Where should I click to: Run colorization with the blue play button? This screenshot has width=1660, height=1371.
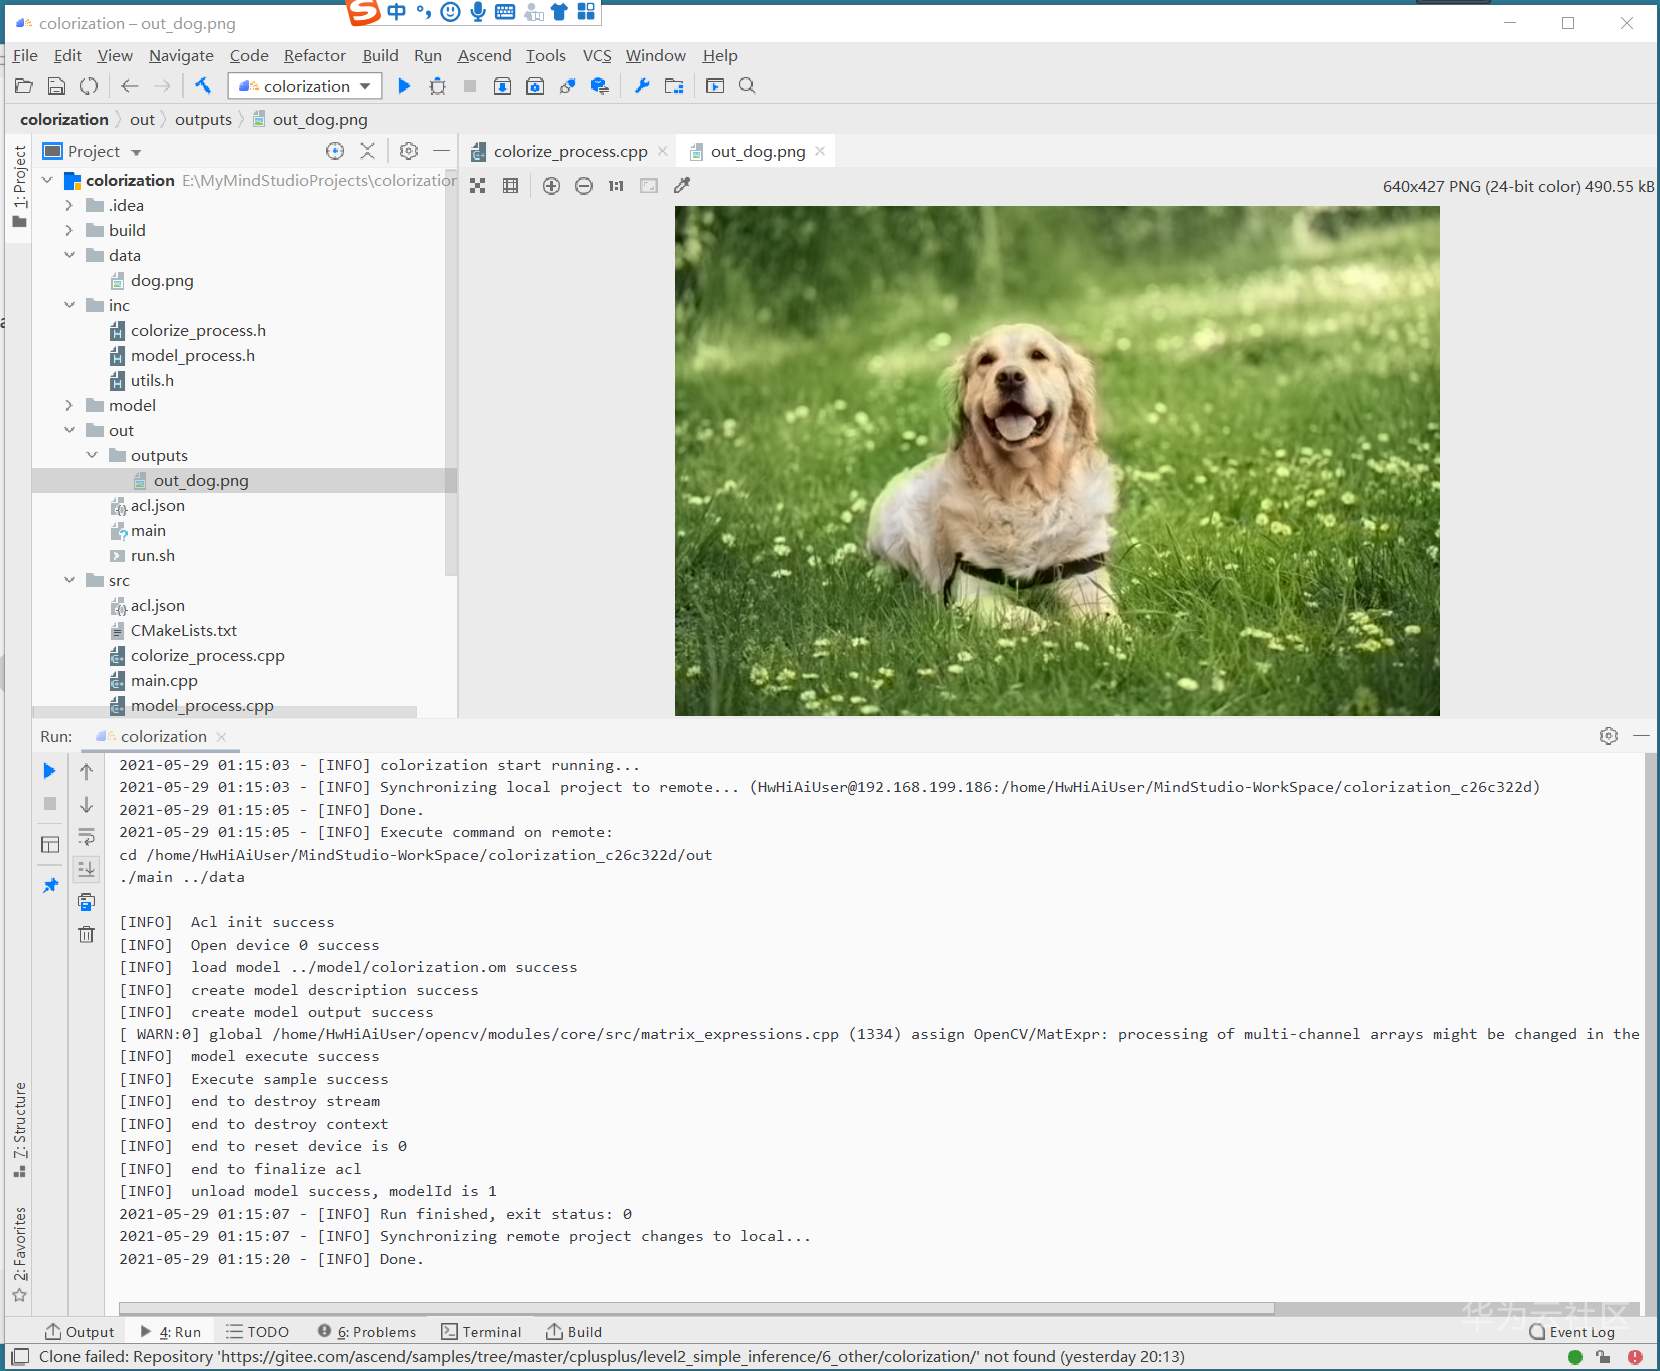[x=404, y=86]
